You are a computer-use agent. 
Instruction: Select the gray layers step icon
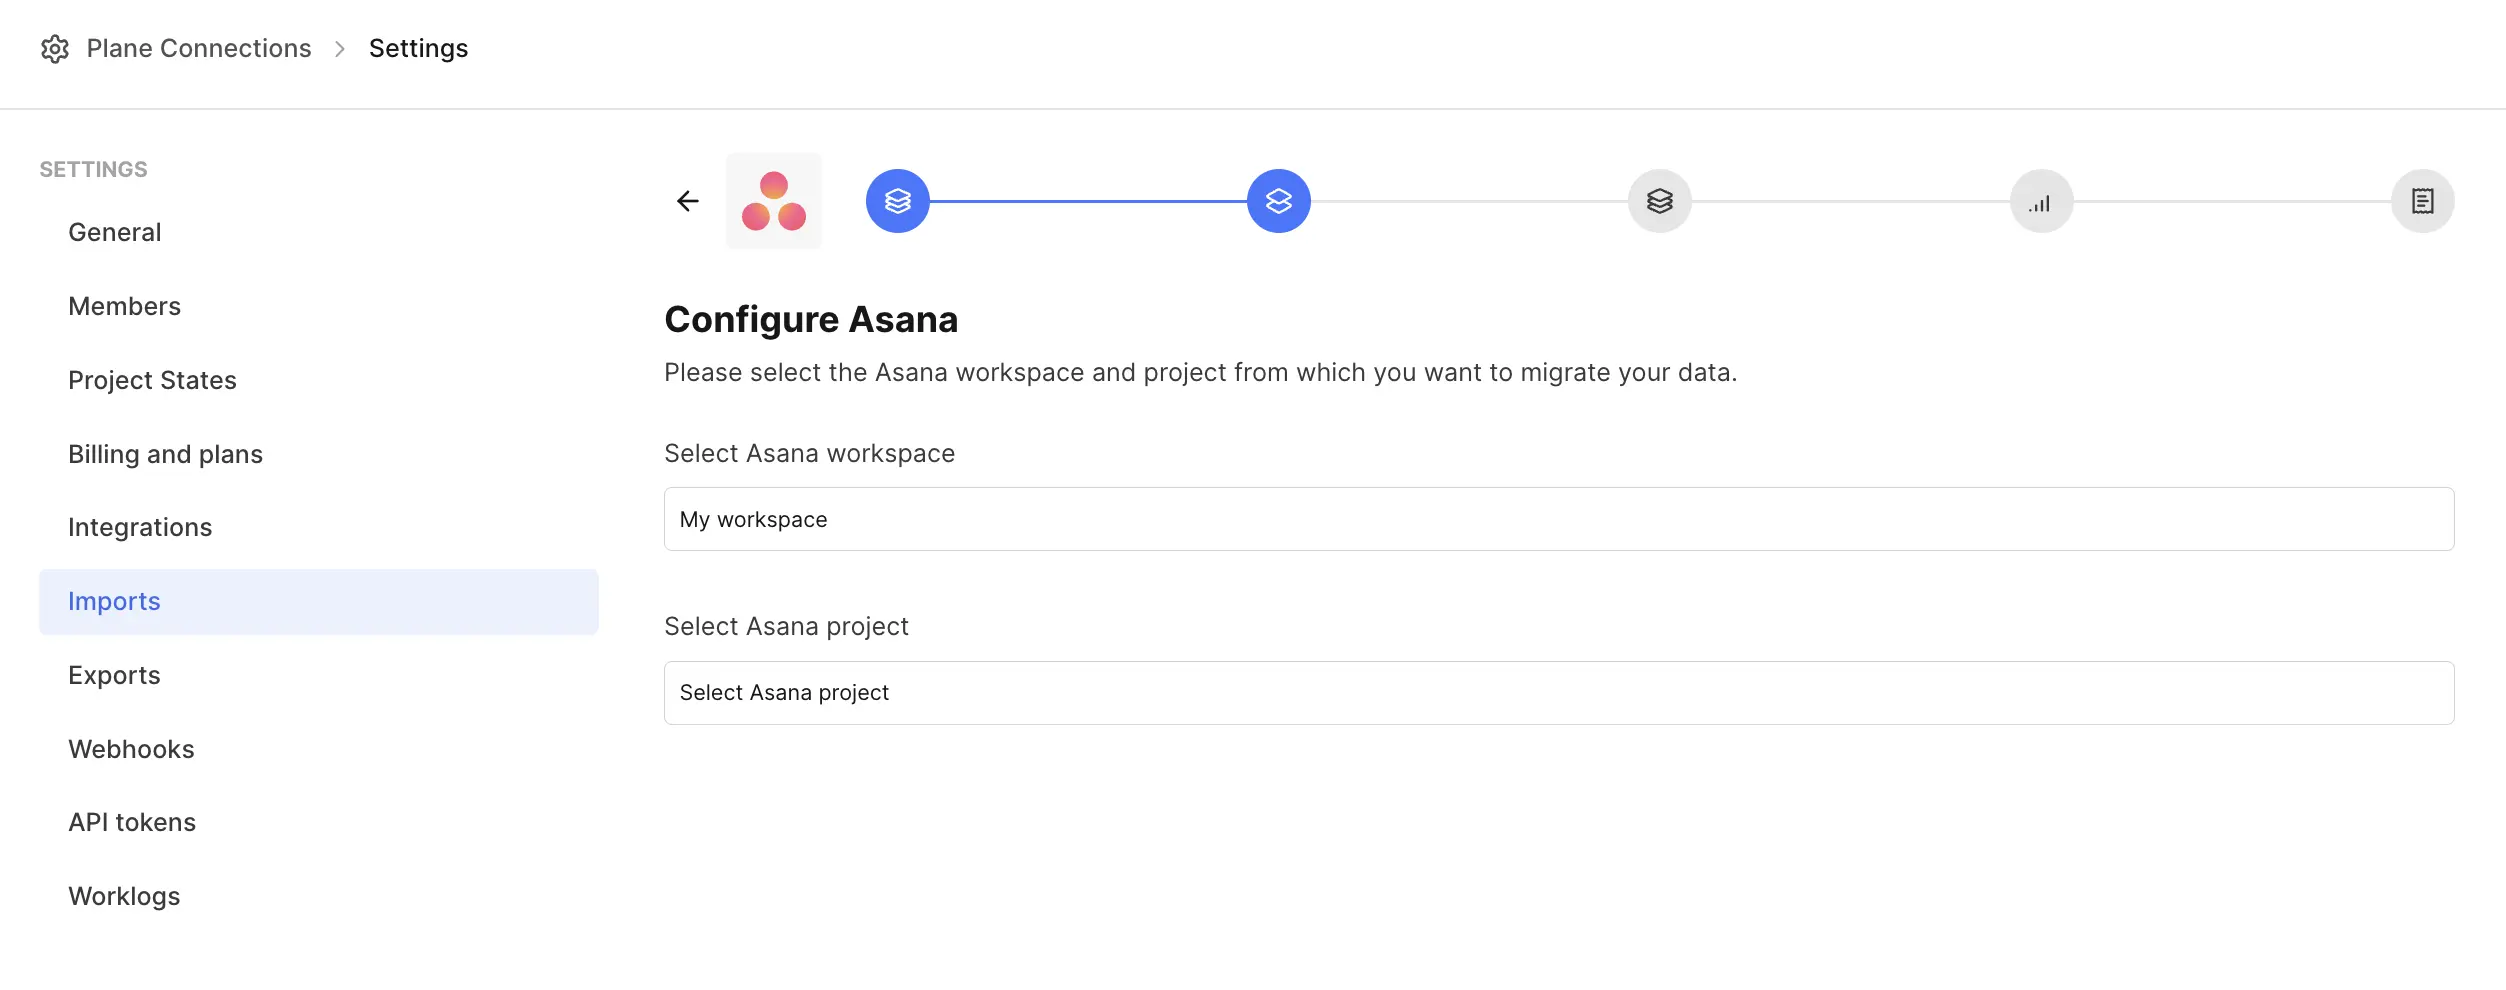pyautogui.click(x=1660, y=201)
